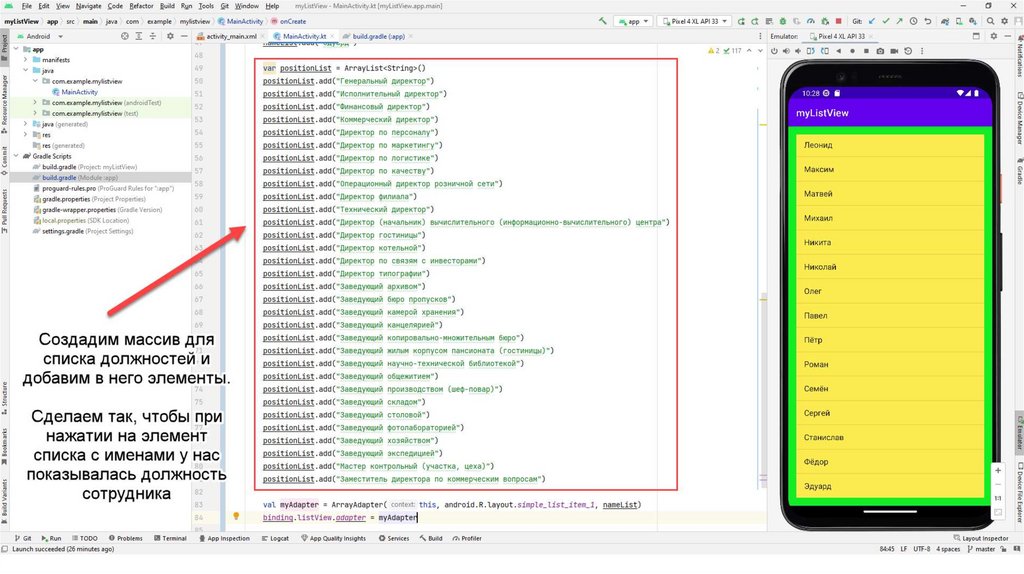Image resolution: width=1024 pixels, height=574 pixels.
Task: Take an emulator screenshot with camera icon
Action: (880, 50)
